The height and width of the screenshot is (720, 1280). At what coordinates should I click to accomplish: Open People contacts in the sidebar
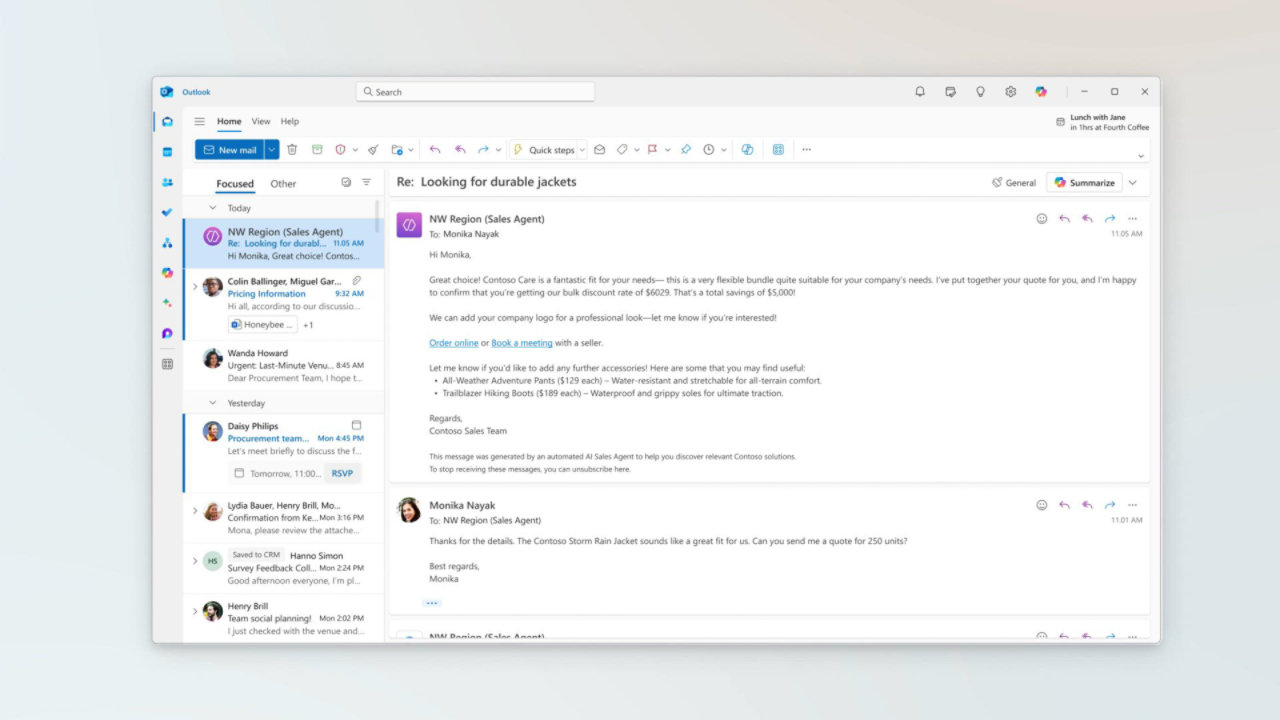click(167, 182)
